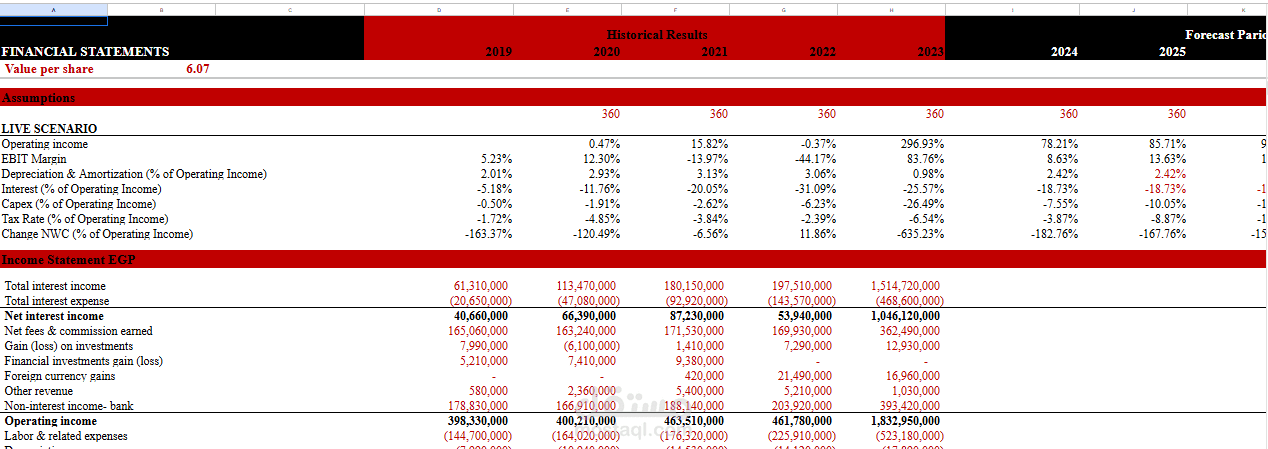The width and height of the screenshot is (1268, 449).
Task: Click the FINANCIAL STATEMENTS title cell
Action: coord(85,52)
